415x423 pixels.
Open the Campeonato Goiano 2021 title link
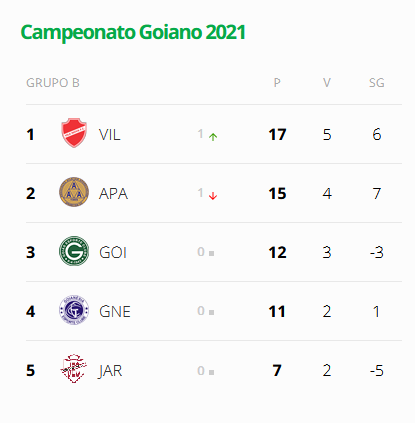(133, 33)
